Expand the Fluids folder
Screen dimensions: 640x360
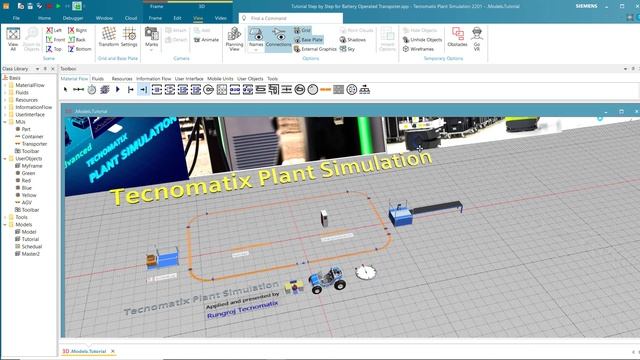(5, 93)
